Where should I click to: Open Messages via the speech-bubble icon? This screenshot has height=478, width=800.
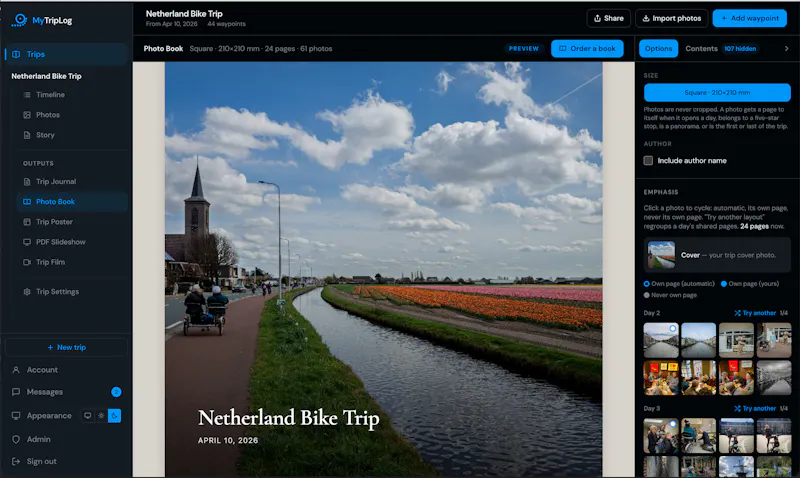(x=16, y=392)
